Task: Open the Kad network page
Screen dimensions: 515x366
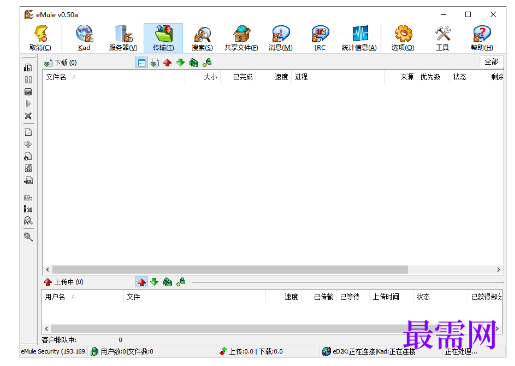Action: click(84, 38)
